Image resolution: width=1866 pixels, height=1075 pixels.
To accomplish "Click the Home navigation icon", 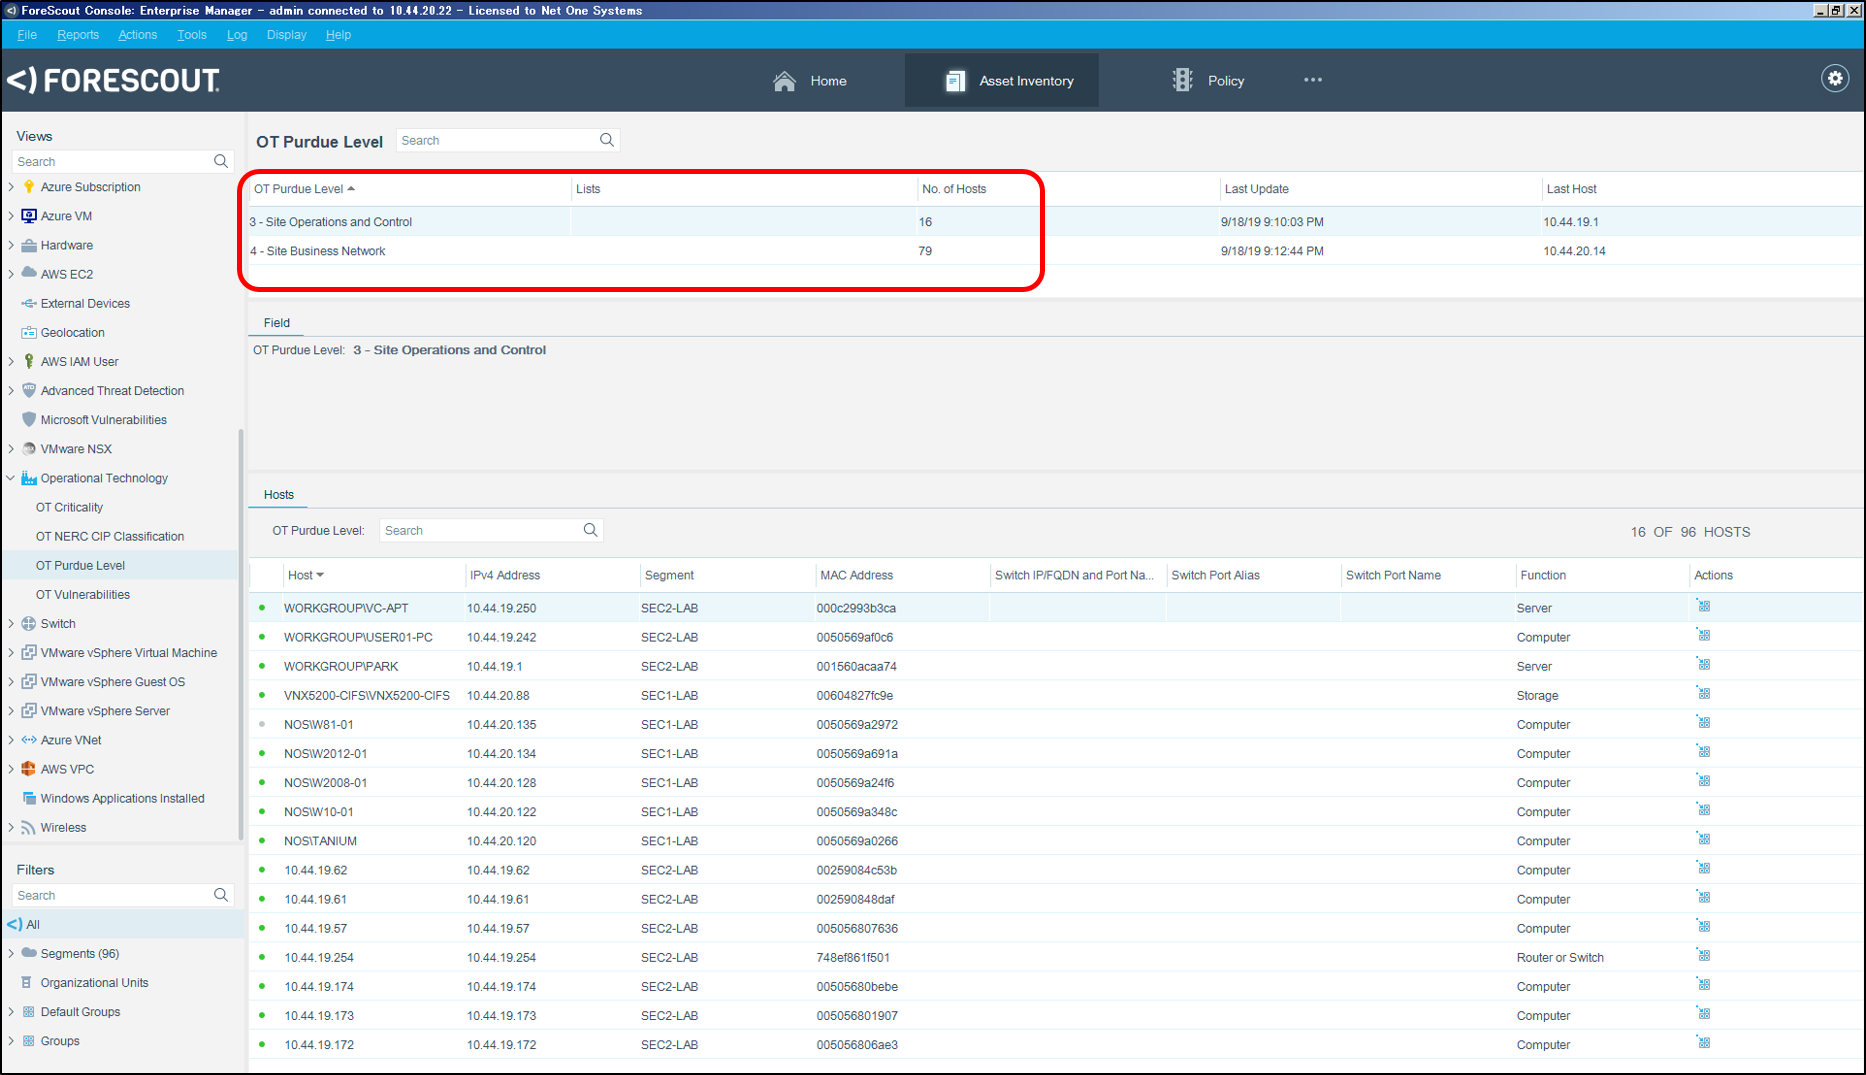I will [x=785, y=81].
